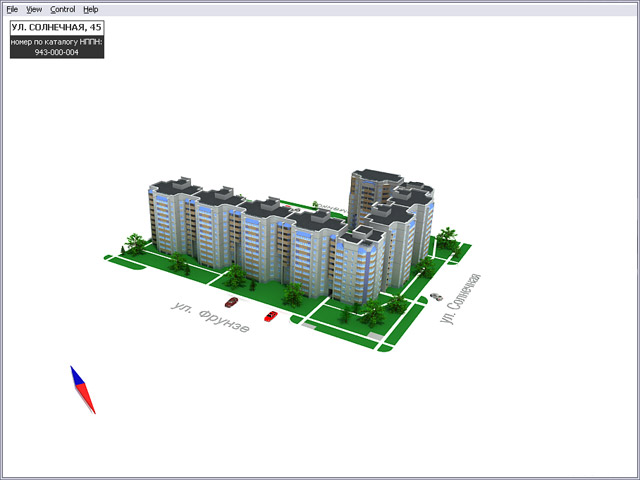The image size is (640, 480).
Task: Click the small red car behind the building
Action: point(291,210)
